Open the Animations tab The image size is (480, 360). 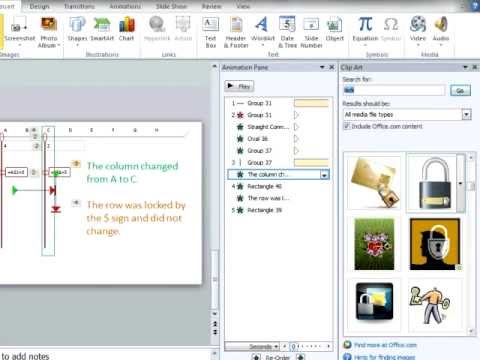click(125, 6)
